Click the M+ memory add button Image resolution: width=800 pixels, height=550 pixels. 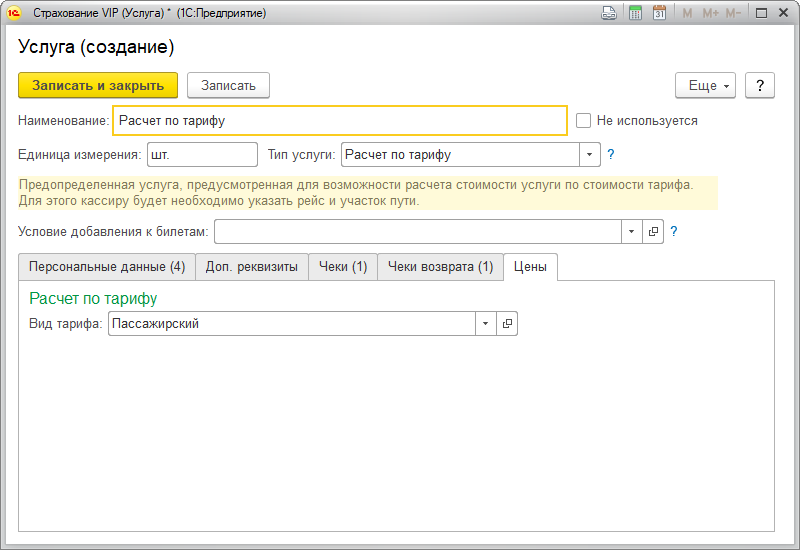tap(710, 13)
